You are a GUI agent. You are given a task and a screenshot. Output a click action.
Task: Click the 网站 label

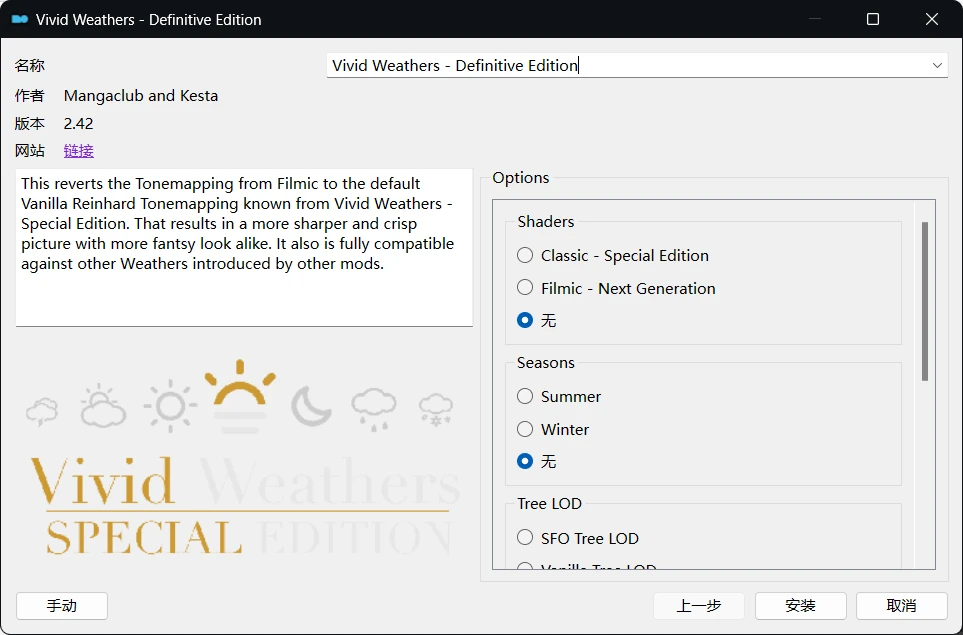(x=29, y=150)
